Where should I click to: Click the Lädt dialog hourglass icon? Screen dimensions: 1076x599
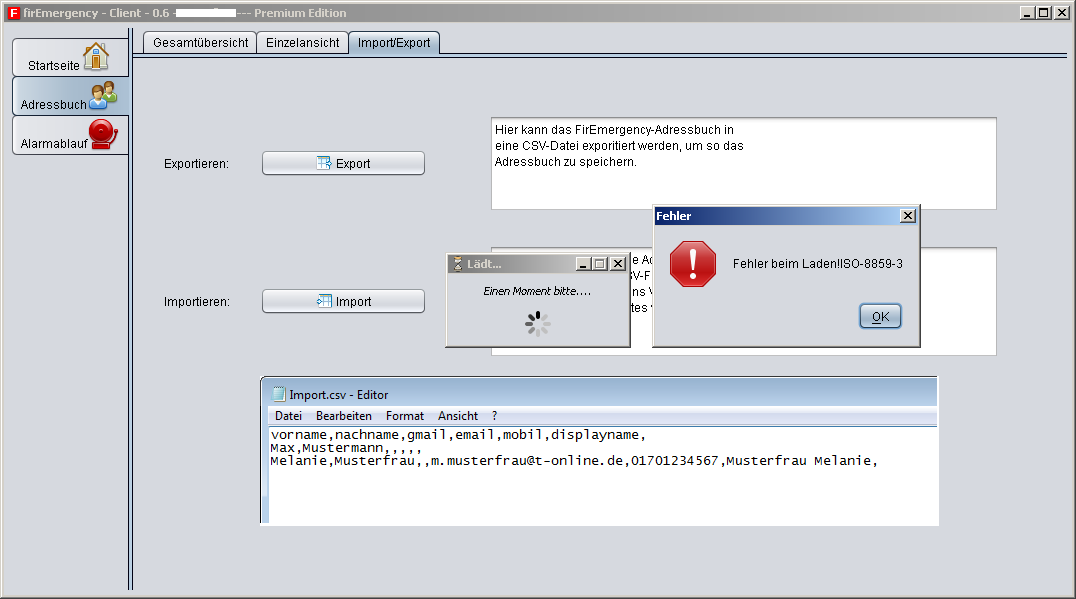458,264
